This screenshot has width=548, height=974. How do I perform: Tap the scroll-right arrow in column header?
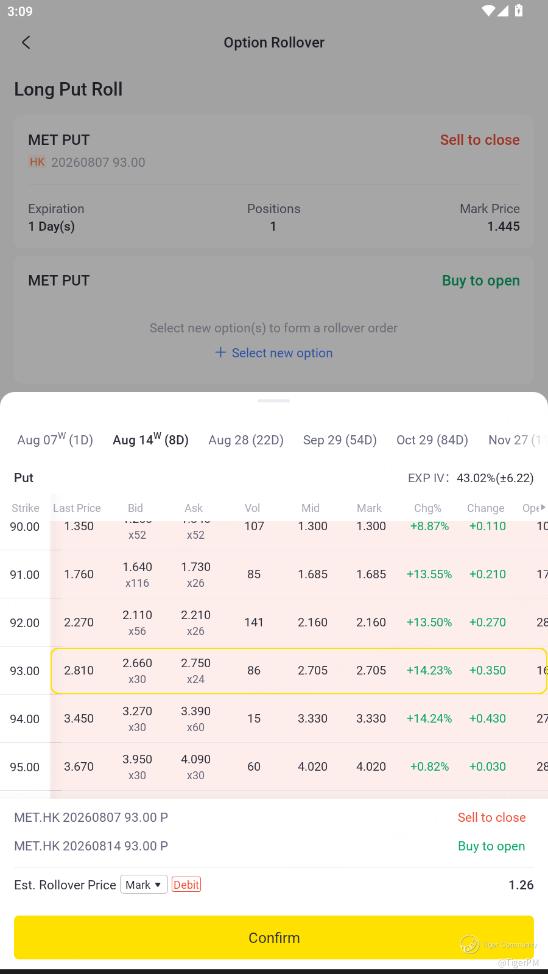pyautogui.click(x=543, y=507)
